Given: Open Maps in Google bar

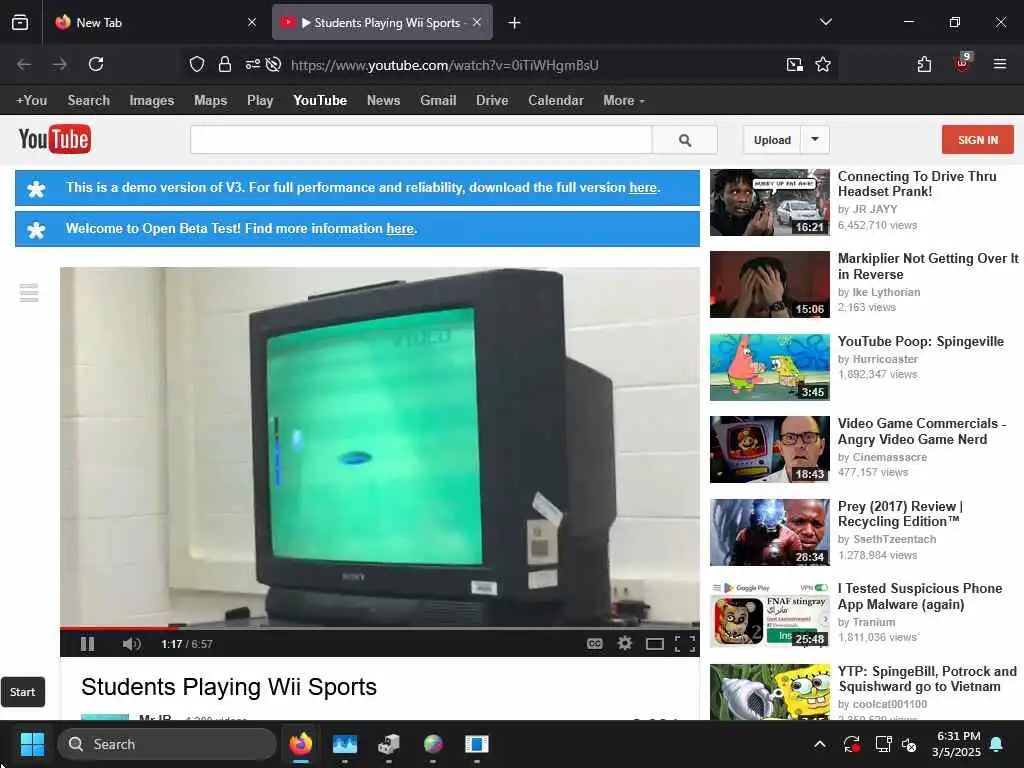Looking at the screenshot, I should point(210,101).
